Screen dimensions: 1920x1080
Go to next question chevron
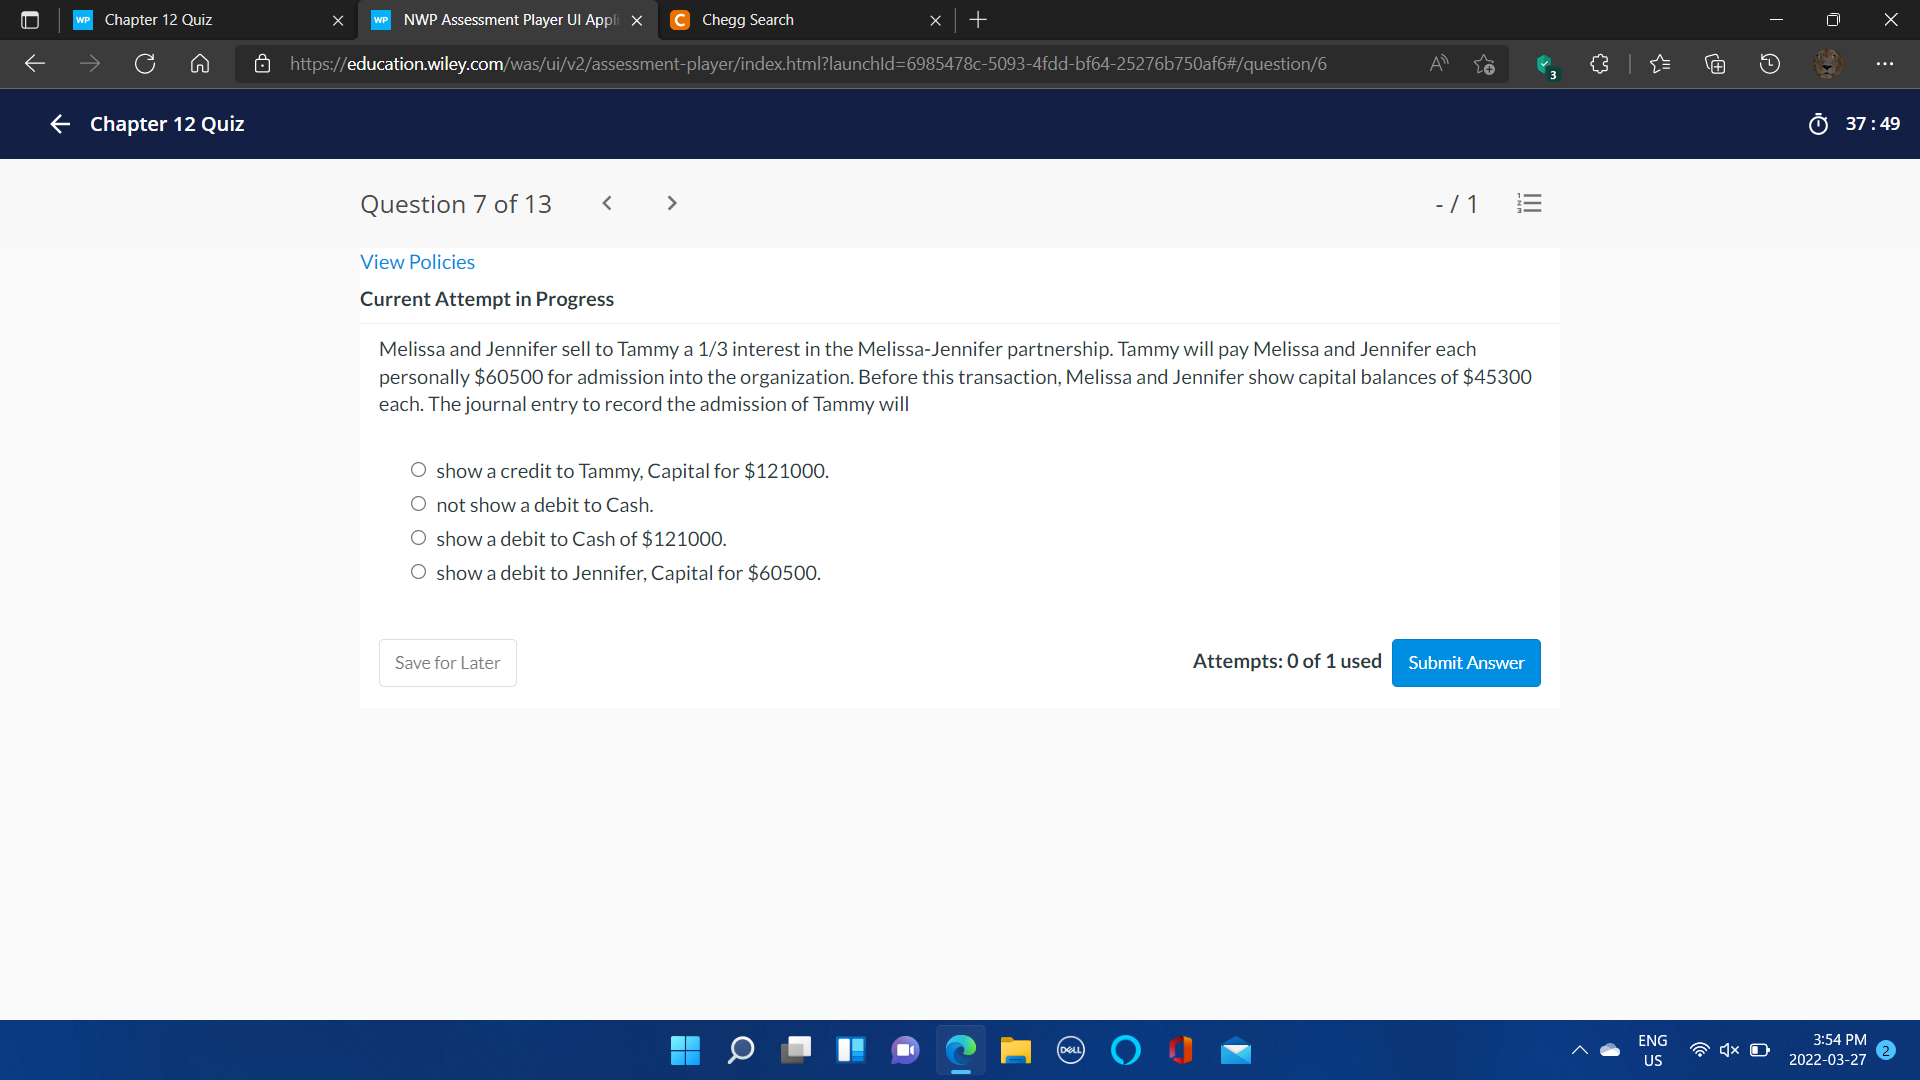click(671, 203)
